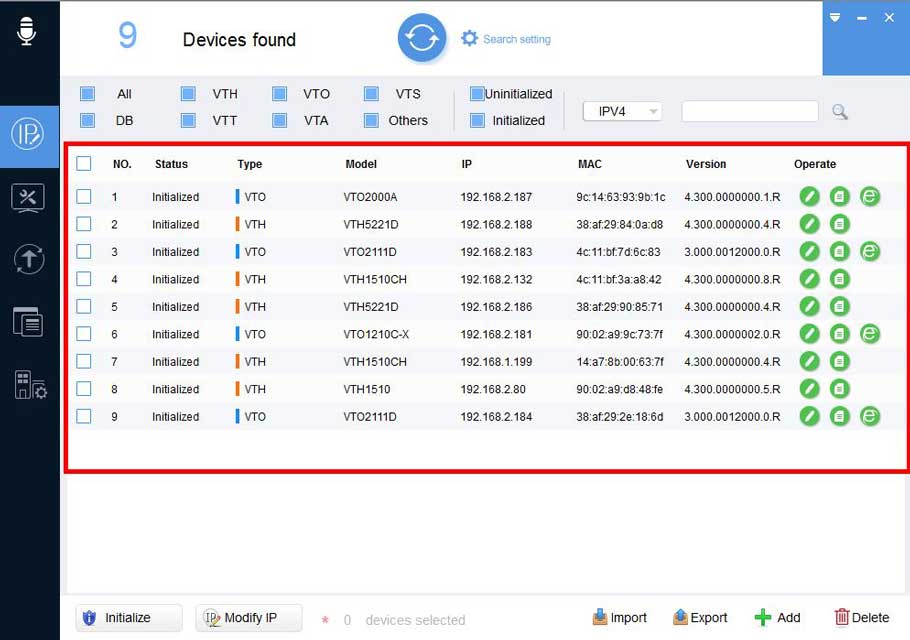The image size is (910, 640).
Task: Tick the select-all checkbox in table header
Action: click(x=84, y=164)
